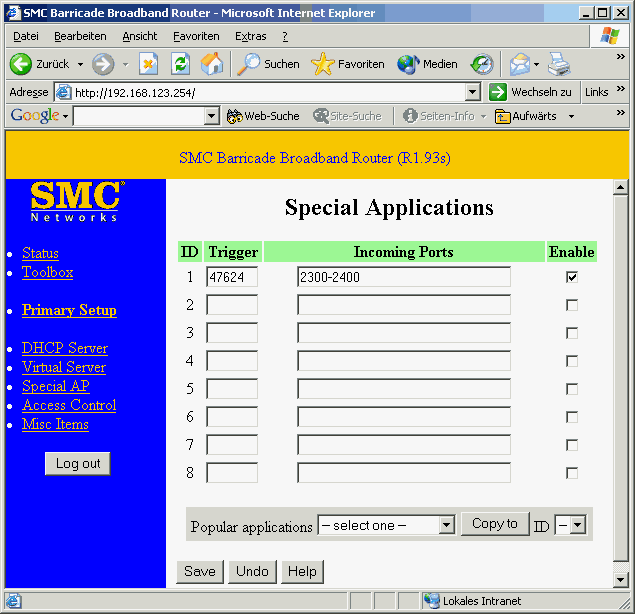This screenshot has height=614, width=635.
Task: Enable the checkbox for ID 2
Action: pos(572,305)
